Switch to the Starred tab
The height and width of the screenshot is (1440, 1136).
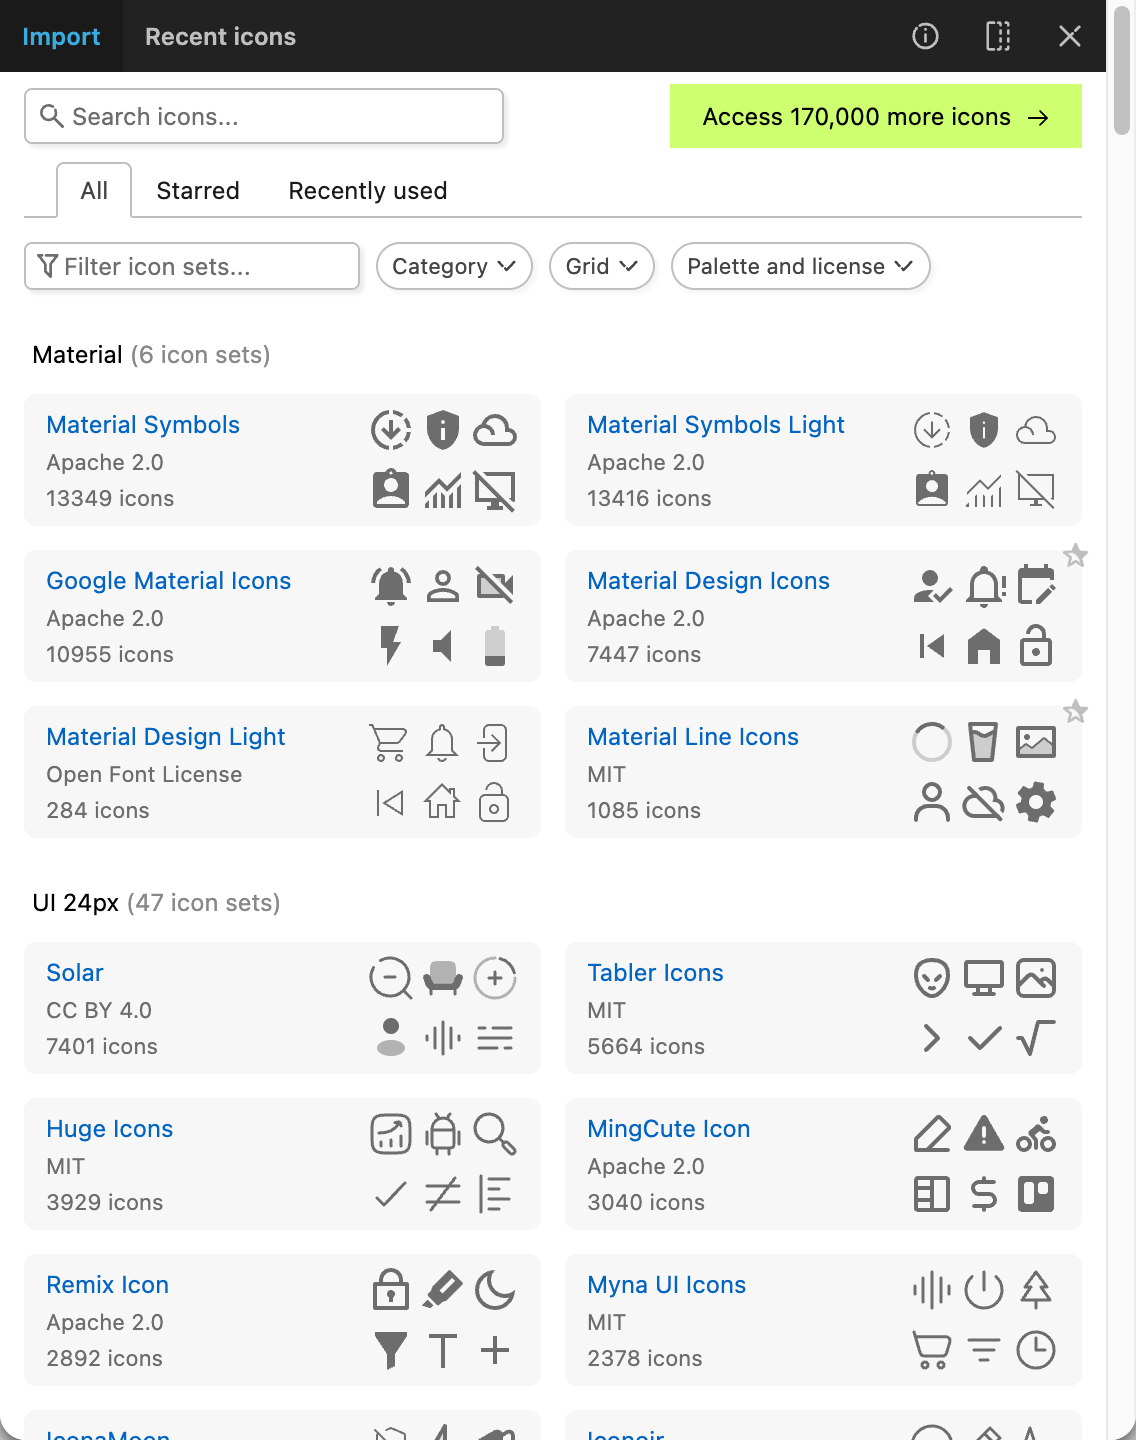[197, 190]
